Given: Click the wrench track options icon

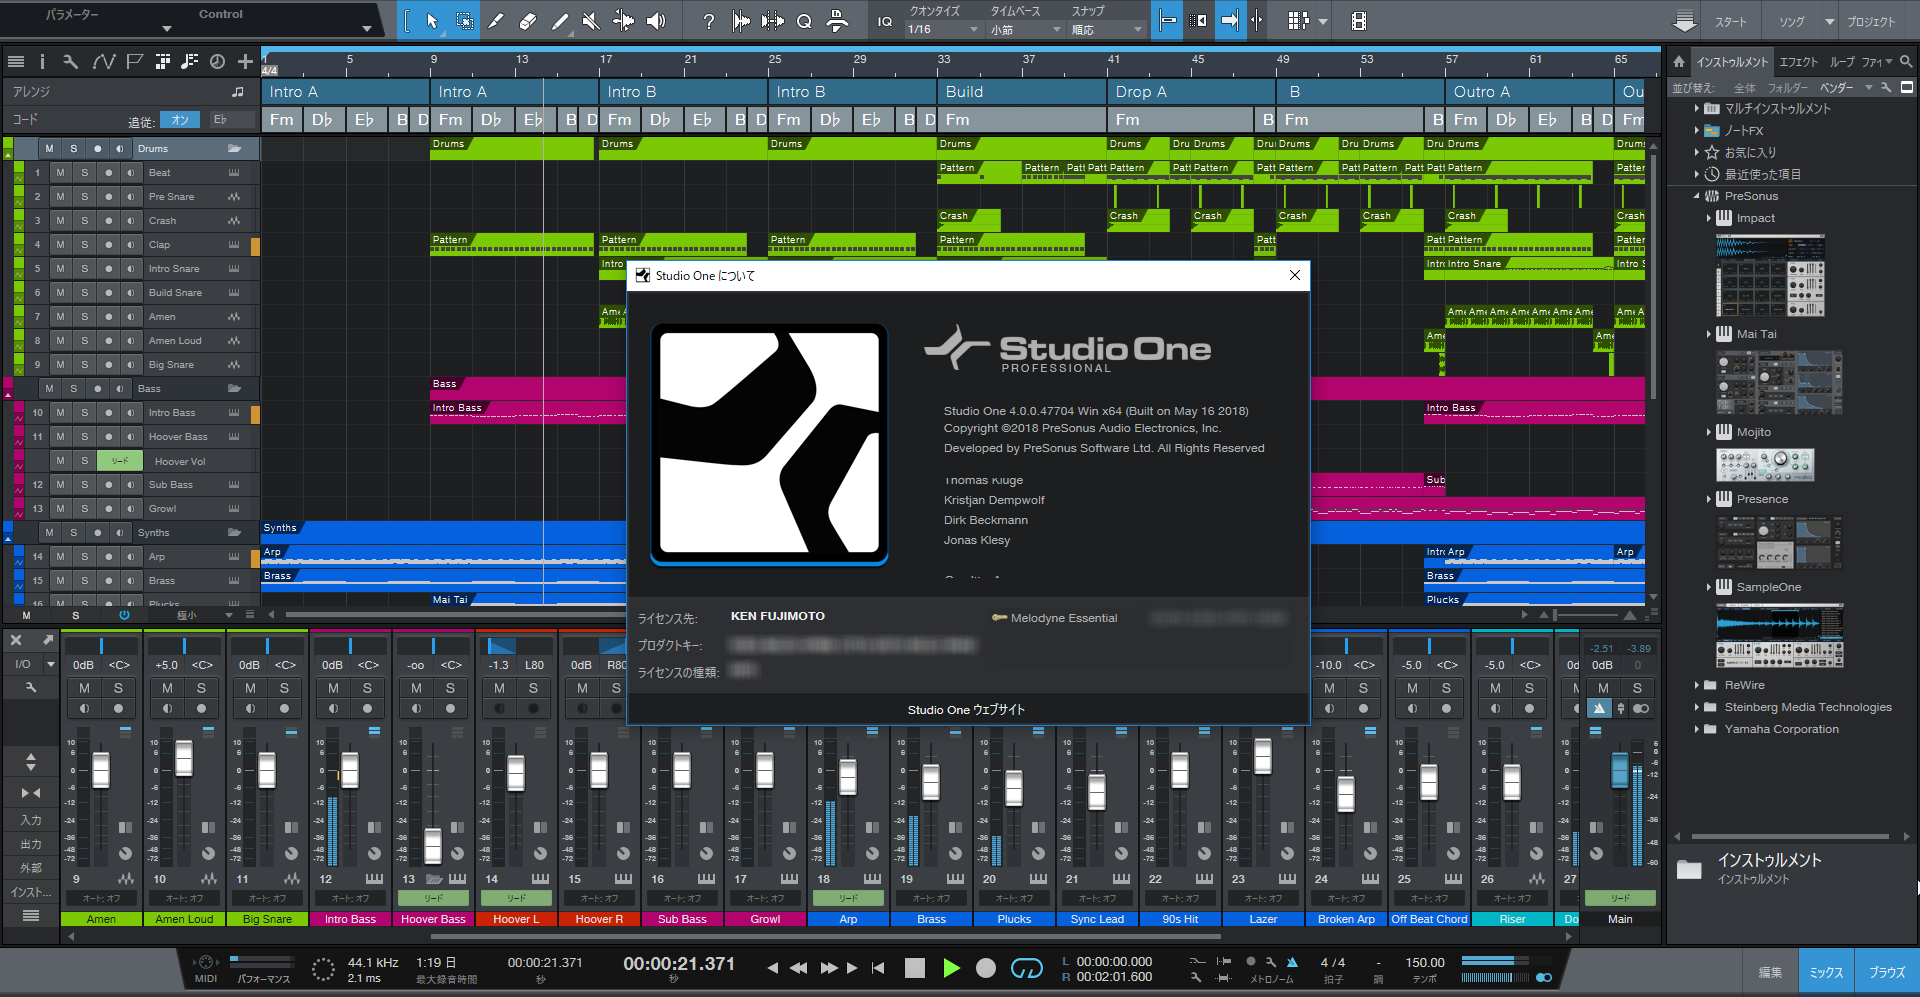Looking at the screenshot, I should coord(70,62).
